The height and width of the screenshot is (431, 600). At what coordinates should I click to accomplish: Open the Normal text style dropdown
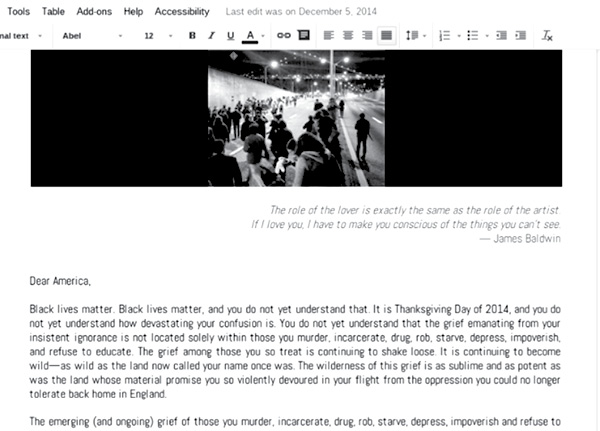click(22, 36)
